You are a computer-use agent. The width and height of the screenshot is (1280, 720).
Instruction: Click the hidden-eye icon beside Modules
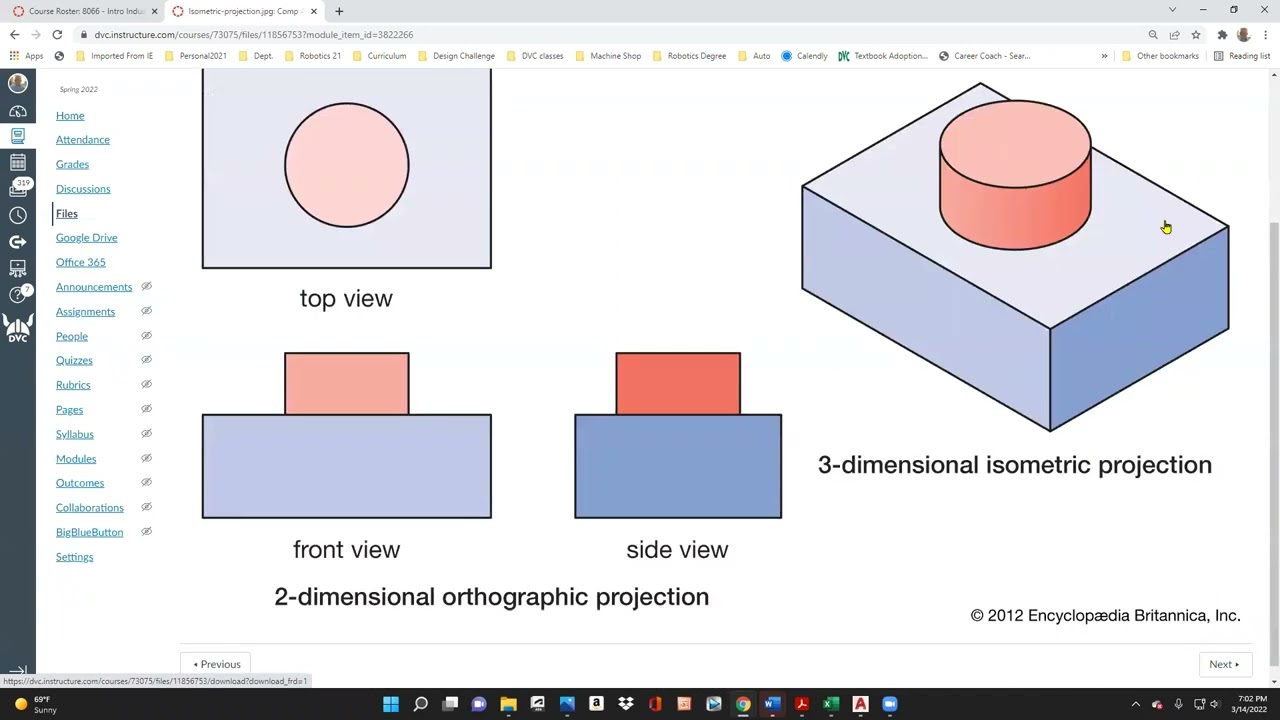coord(146,459)
